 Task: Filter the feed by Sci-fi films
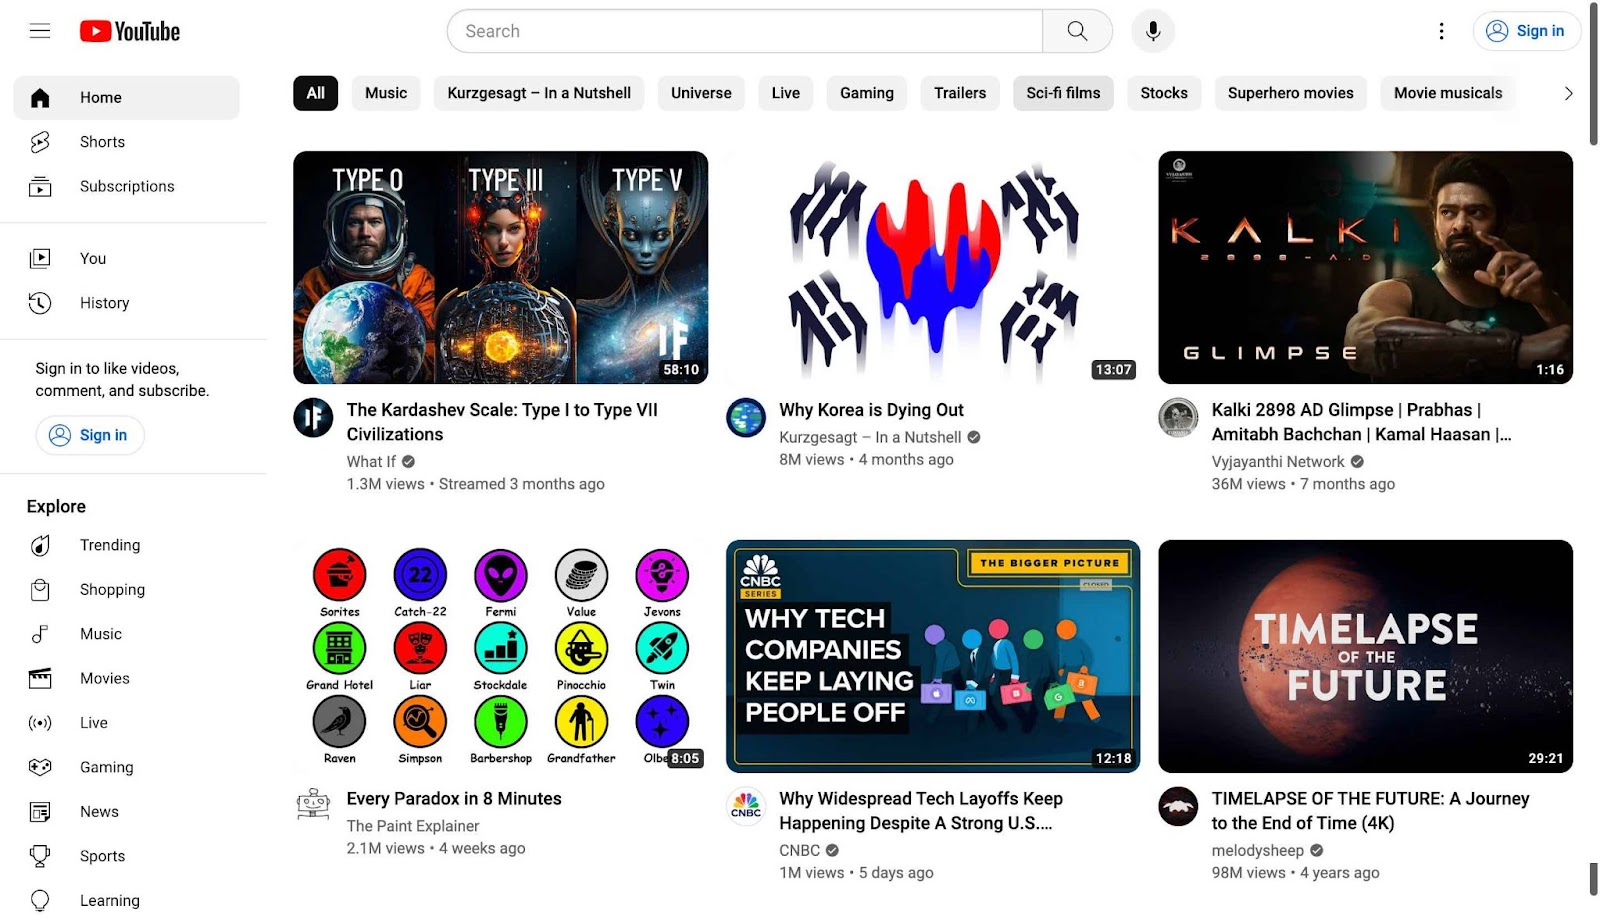[x=1063, y=93]
